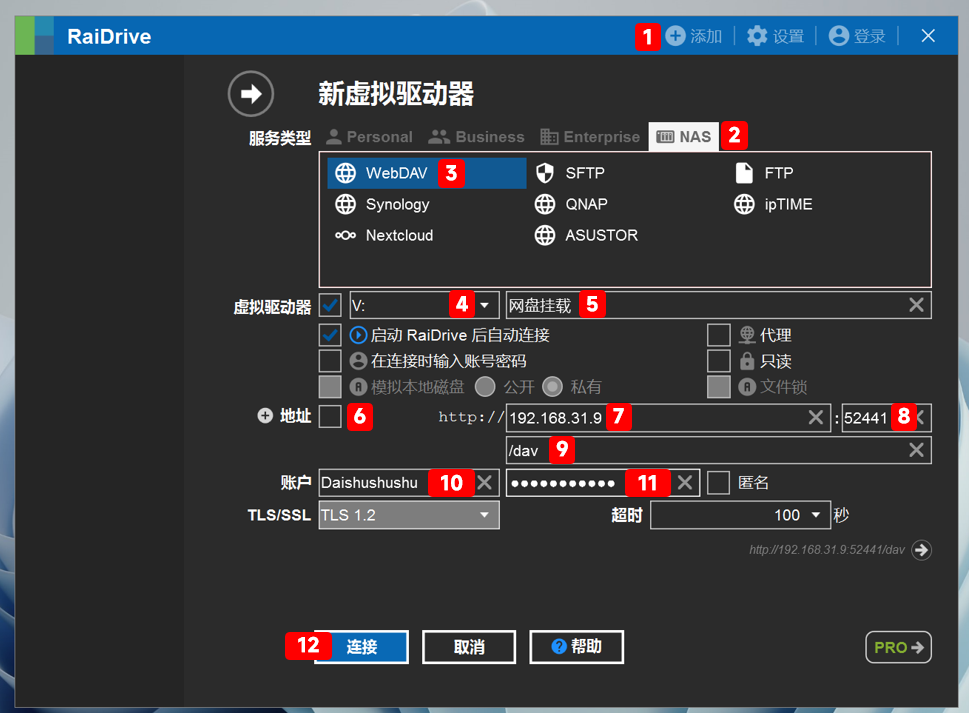This screenshot has height=716, width=970.
Task: Click the login (登录) user icon
Action: [x=838, y=36]
